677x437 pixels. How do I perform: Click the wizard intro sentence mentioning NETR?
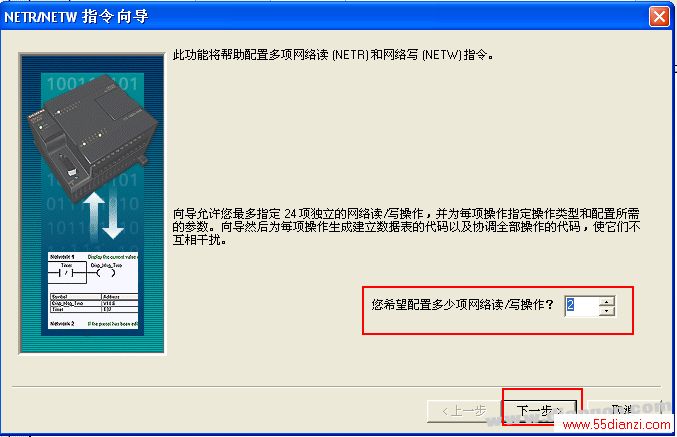pyautogui.click(x=333, y=55)
